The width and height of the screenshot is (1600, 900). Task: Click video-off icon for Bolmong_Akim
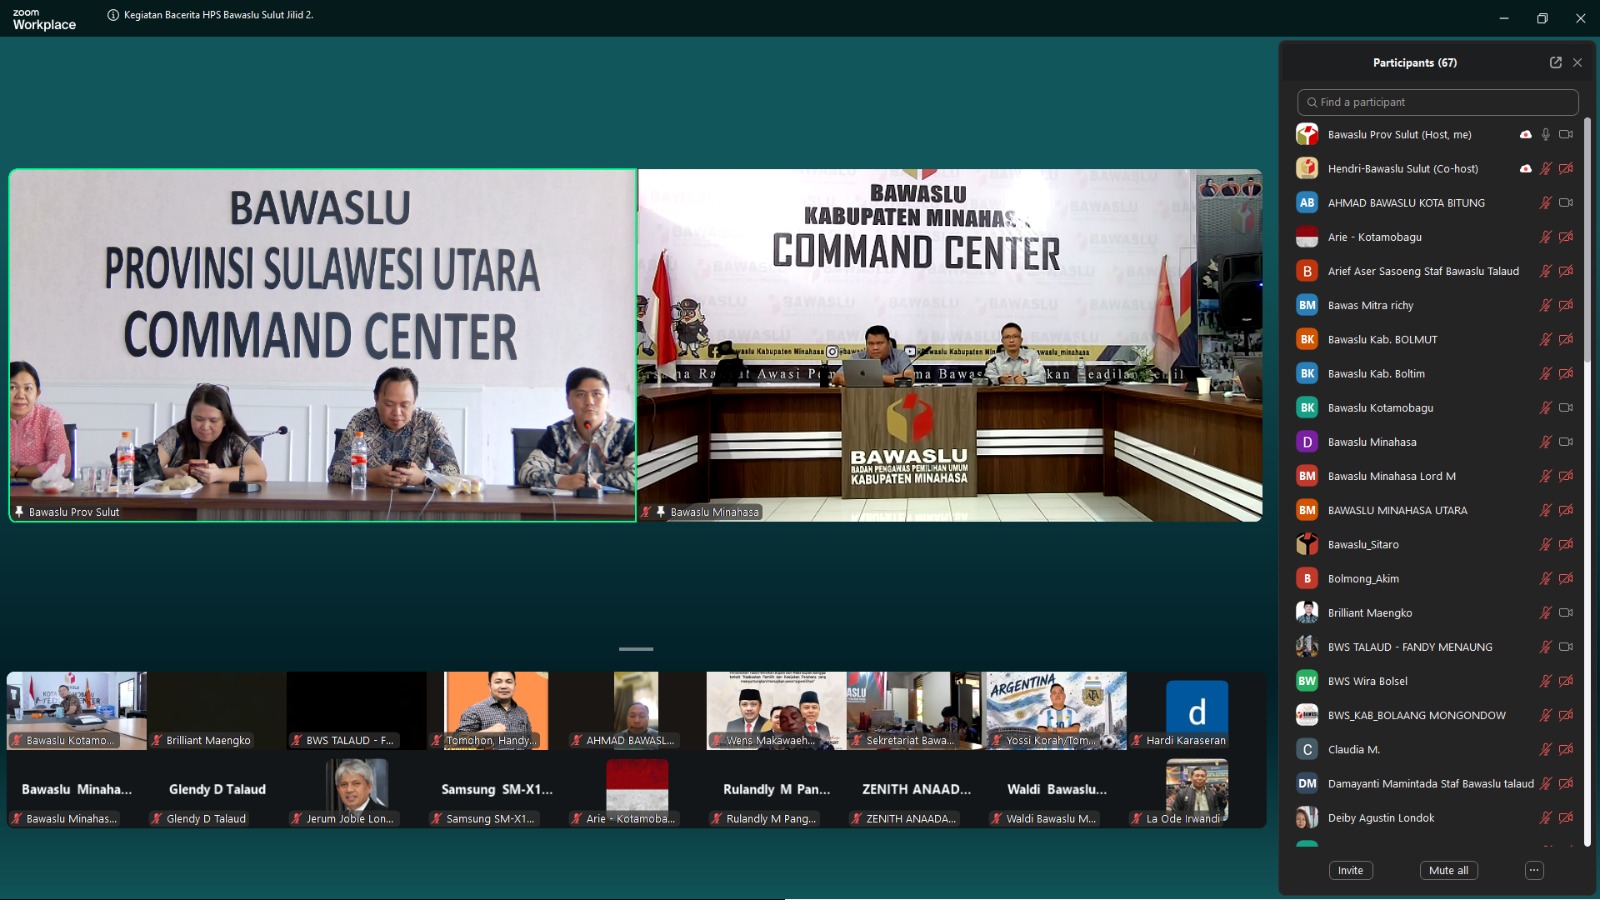(1566, 578)
